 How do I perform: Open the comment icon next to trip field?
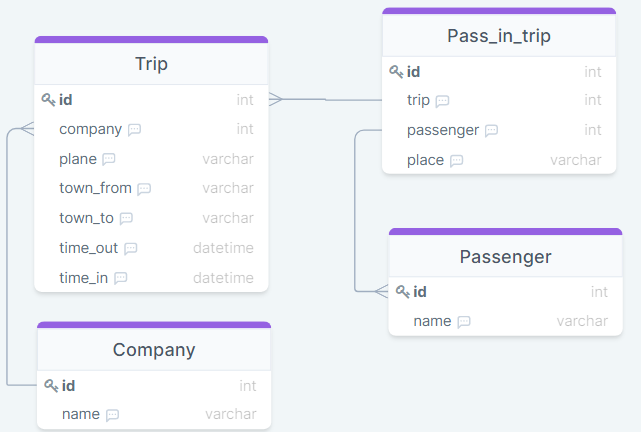point(442,101)
